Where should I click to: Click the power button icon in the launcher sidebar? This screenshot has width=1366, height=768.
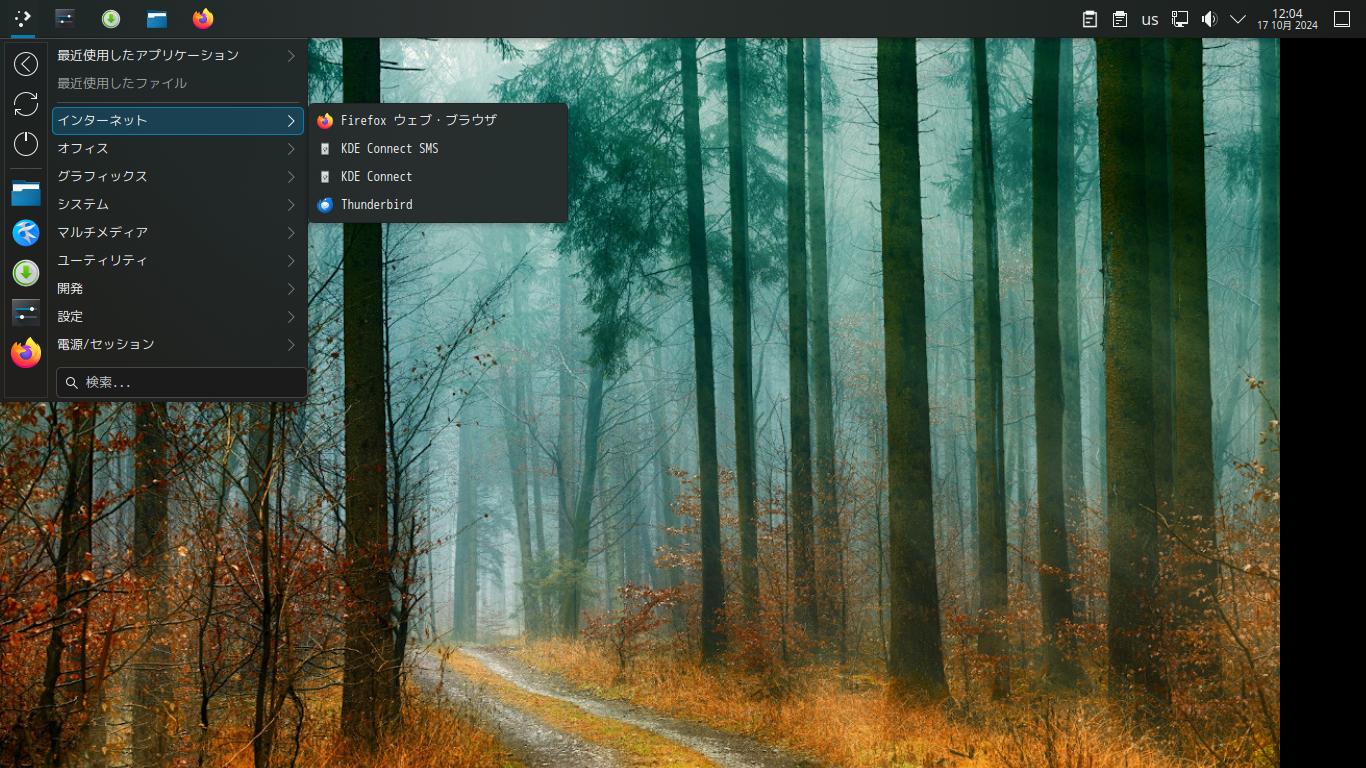tap(26, 144)
